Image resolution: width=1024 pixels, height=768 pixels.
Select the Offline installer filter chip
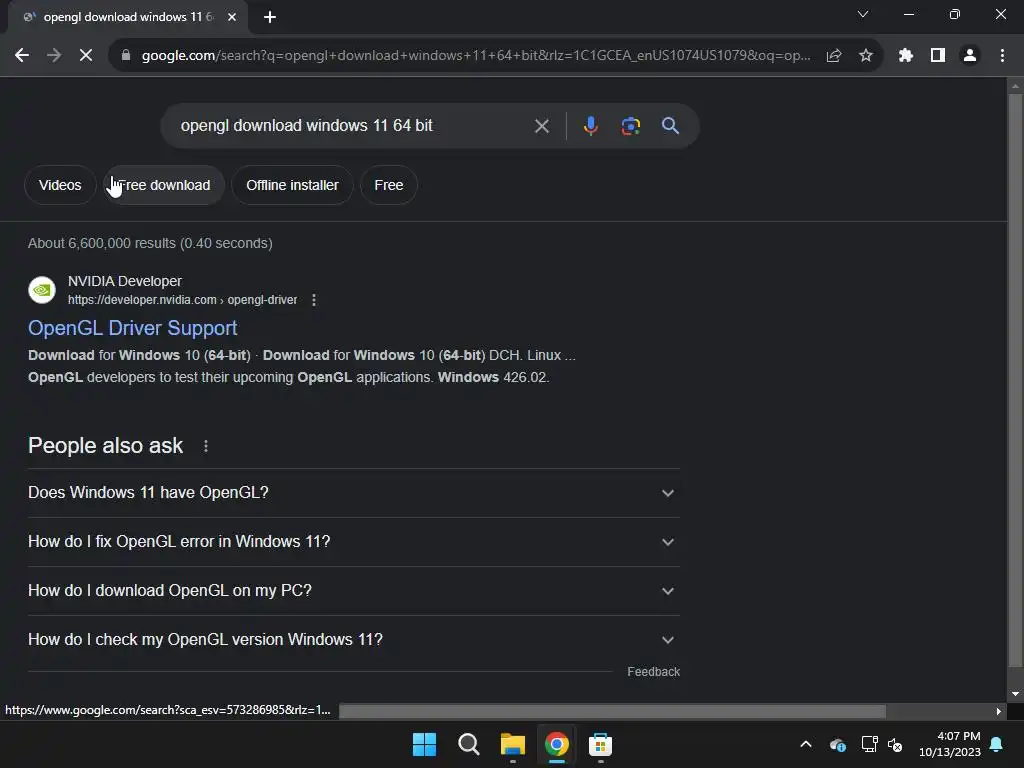pyautogui.click(x=293, y=185)
